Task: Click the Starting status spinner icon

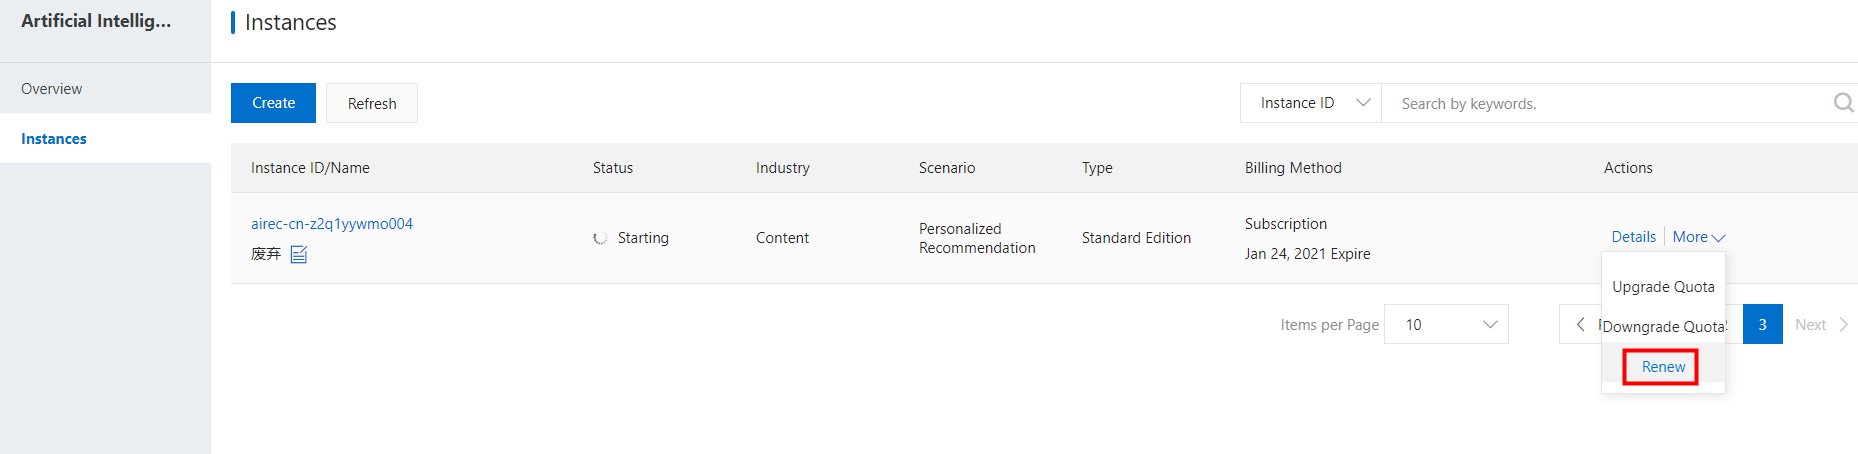Action: click(x=600, y=238)
